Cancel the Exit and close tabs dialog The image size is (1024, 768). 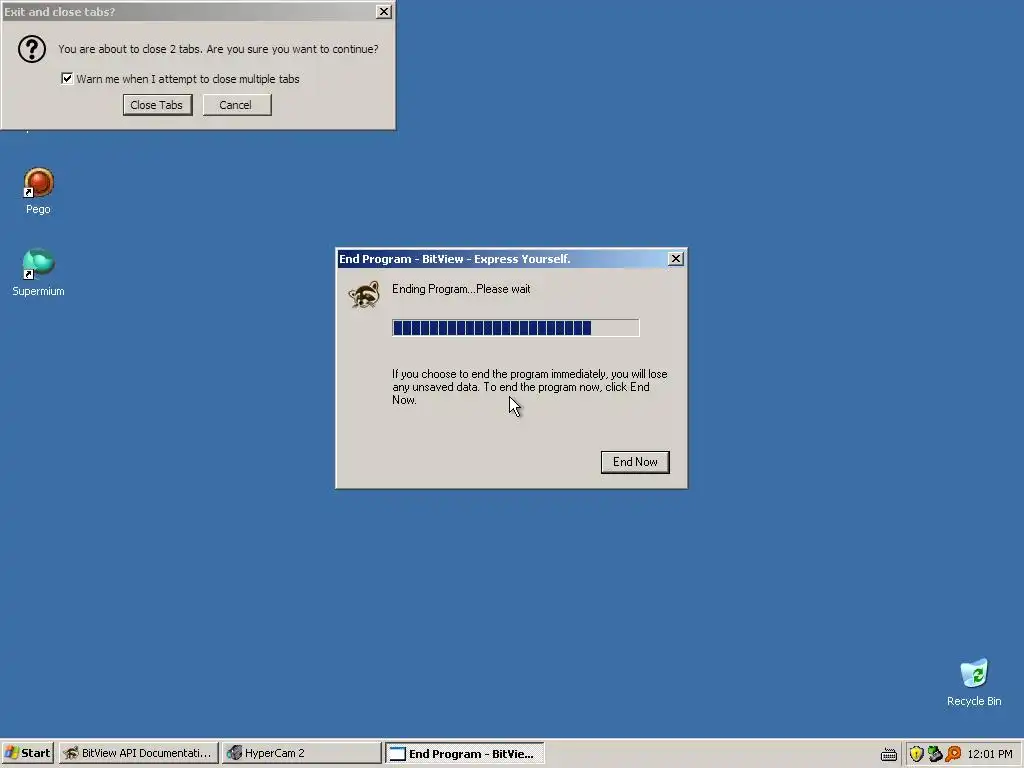click(236, 105)
